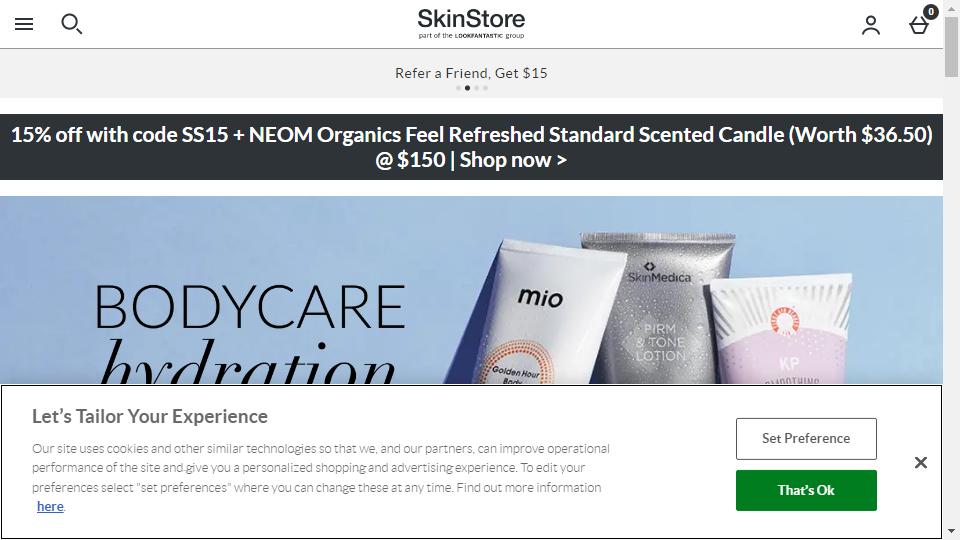Open the search magnifier icon
Screen dimensions: 960x540
pos(71,24)
